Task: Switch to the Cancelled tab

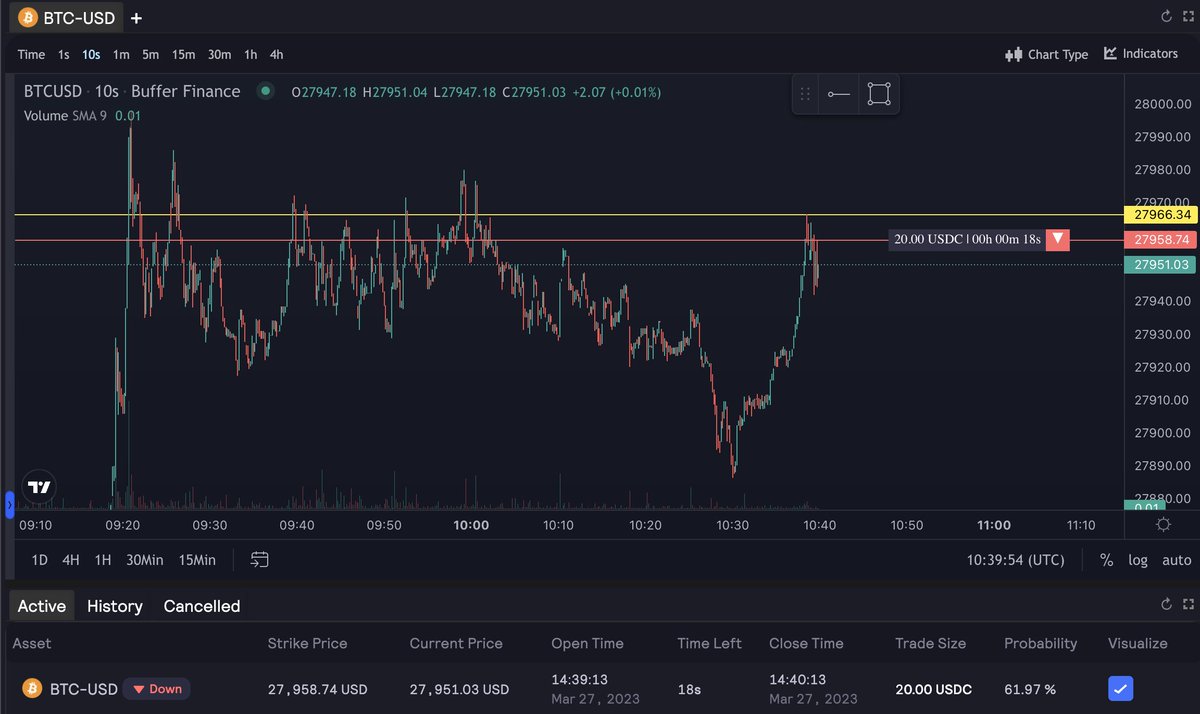Action: pos(201,606)
